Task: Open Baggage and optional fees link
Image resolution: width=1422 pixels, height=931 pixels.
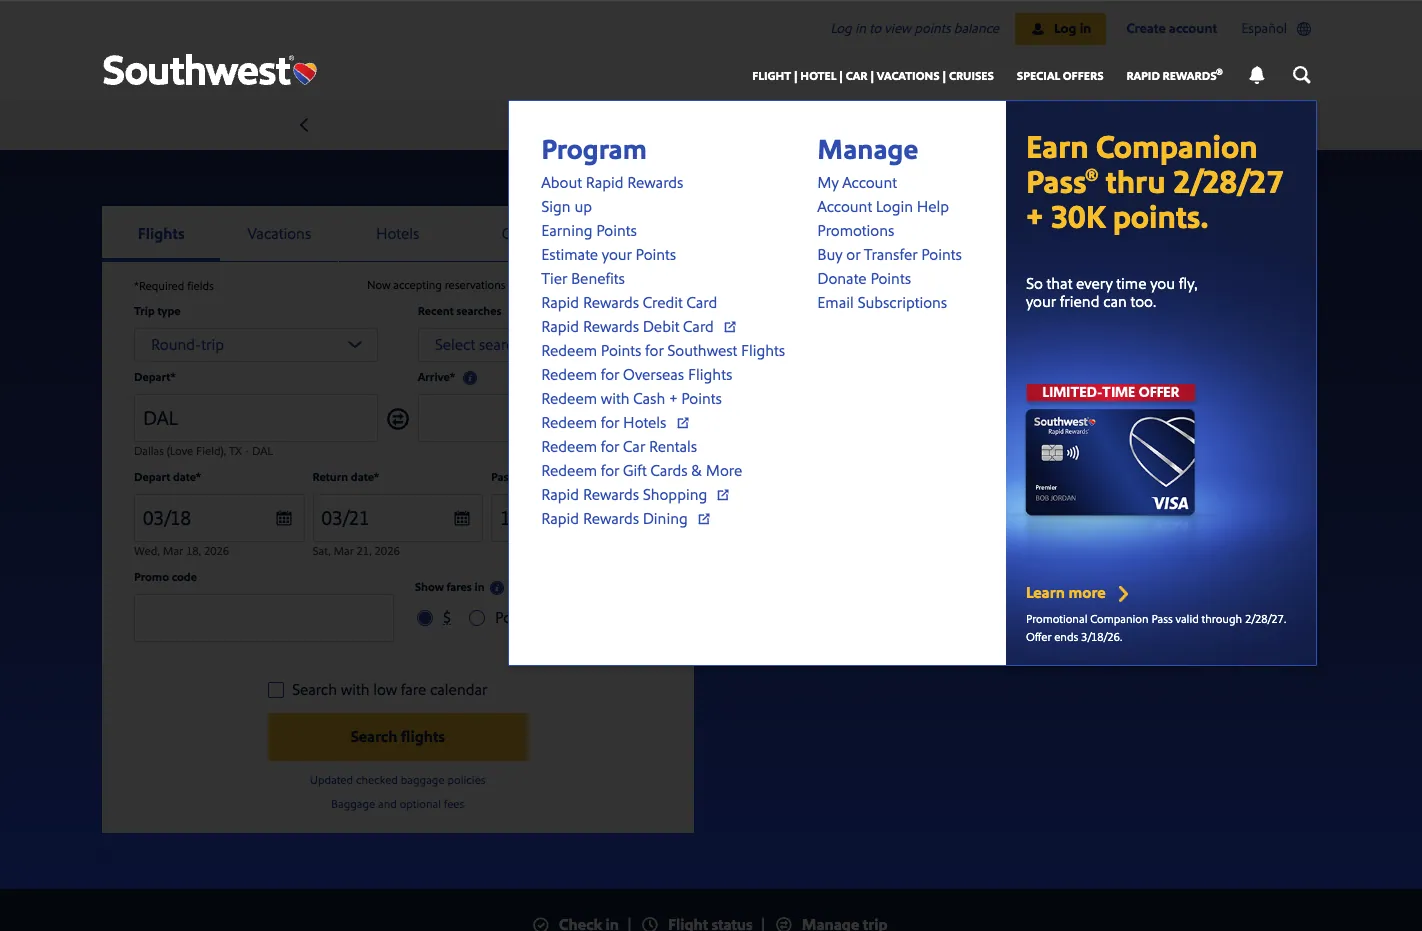Action: [398, 804]
